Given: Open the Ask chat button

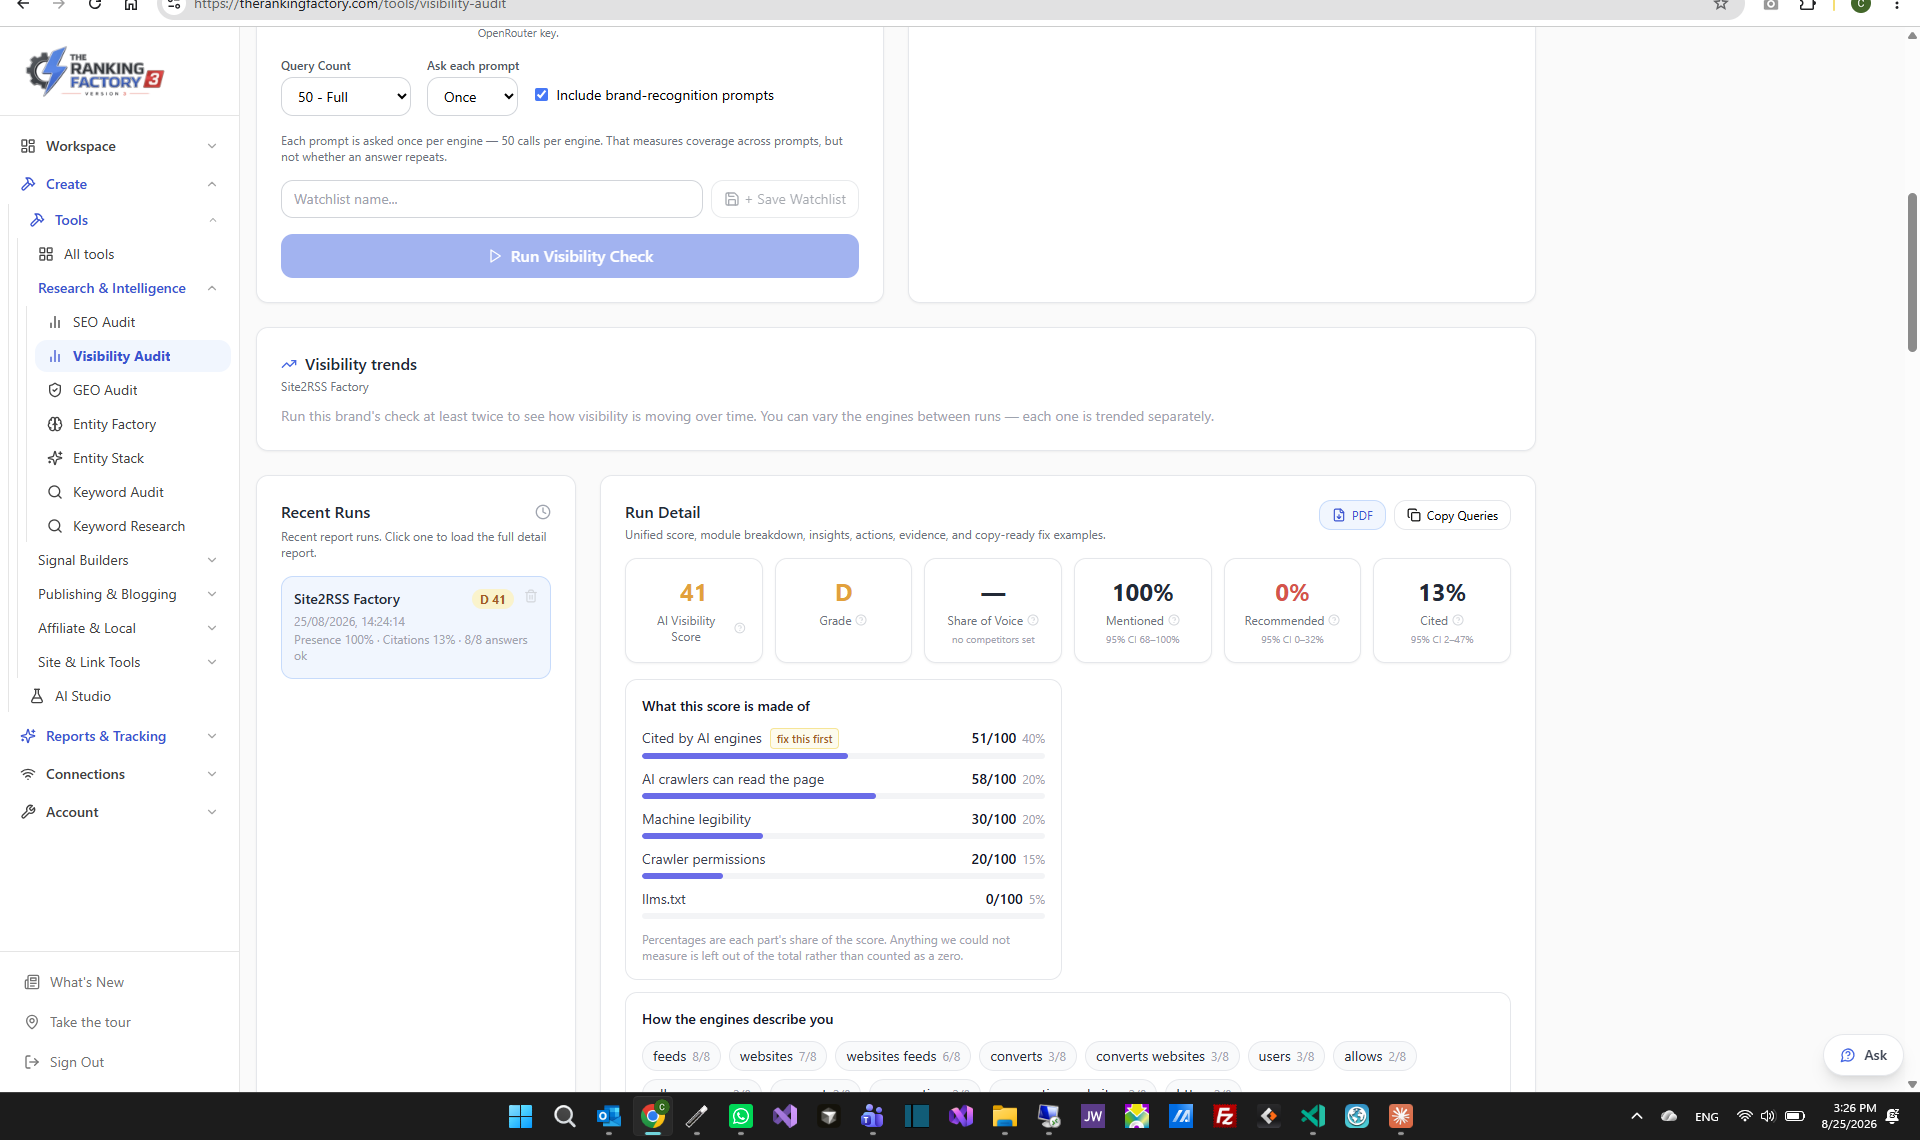Looking at the screenshot, I should pos(1863,1055).
